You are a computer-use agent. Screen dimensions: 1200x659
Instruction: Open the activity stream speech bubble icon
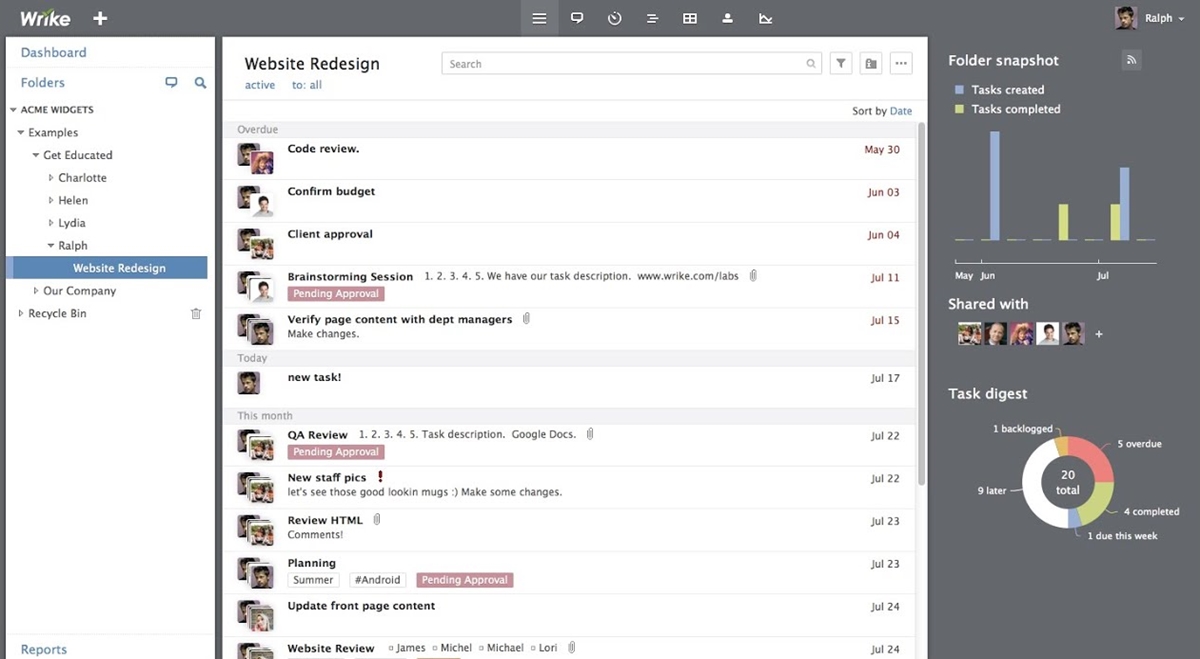577,18
